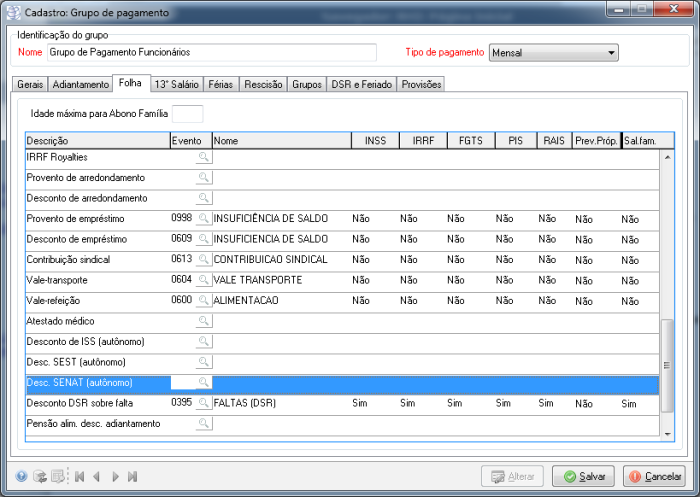Search event for Desconto DSR sobre falta
This screenshot has height=497, width=700.
pos(203,403)
